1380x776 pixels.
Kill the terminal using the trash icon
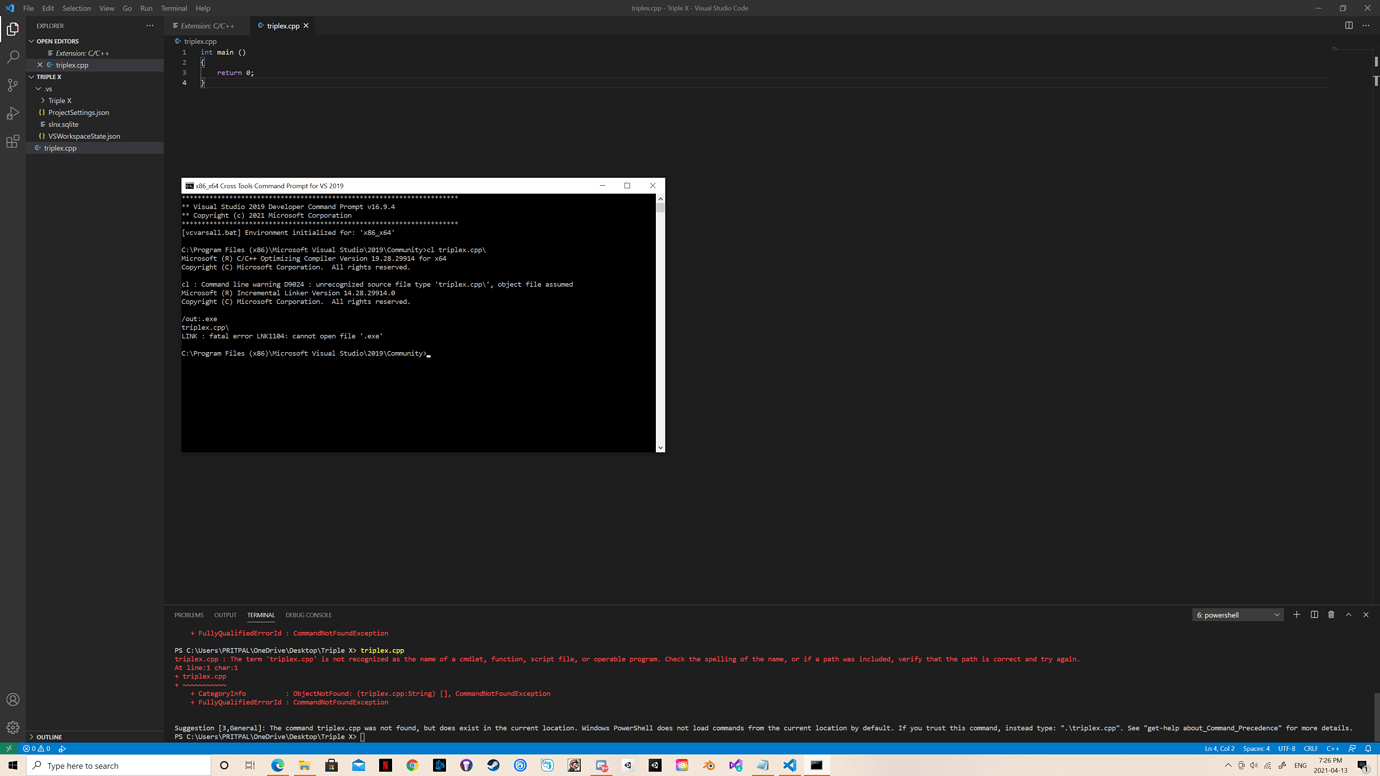1330,614
